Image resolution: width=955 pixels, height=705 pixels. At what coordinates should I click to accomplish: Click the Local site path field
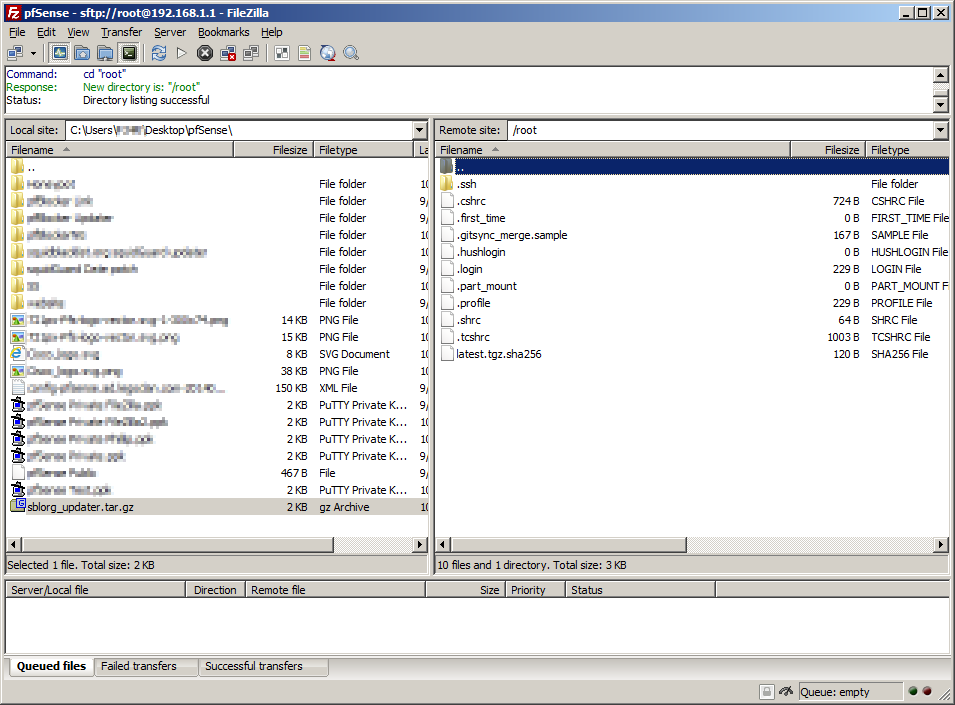tap(239, 130)
